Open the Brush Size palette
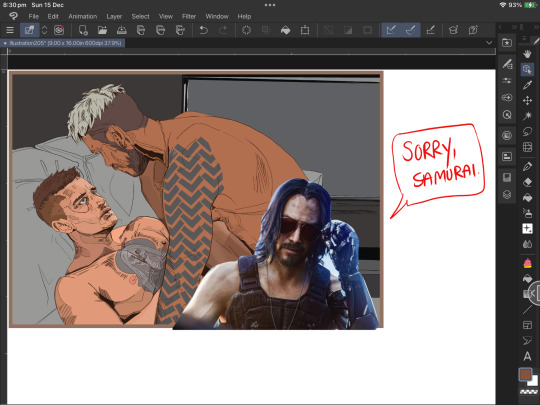Screen dimensions: 540x405 pyautogui.click(x=507, y=98)
